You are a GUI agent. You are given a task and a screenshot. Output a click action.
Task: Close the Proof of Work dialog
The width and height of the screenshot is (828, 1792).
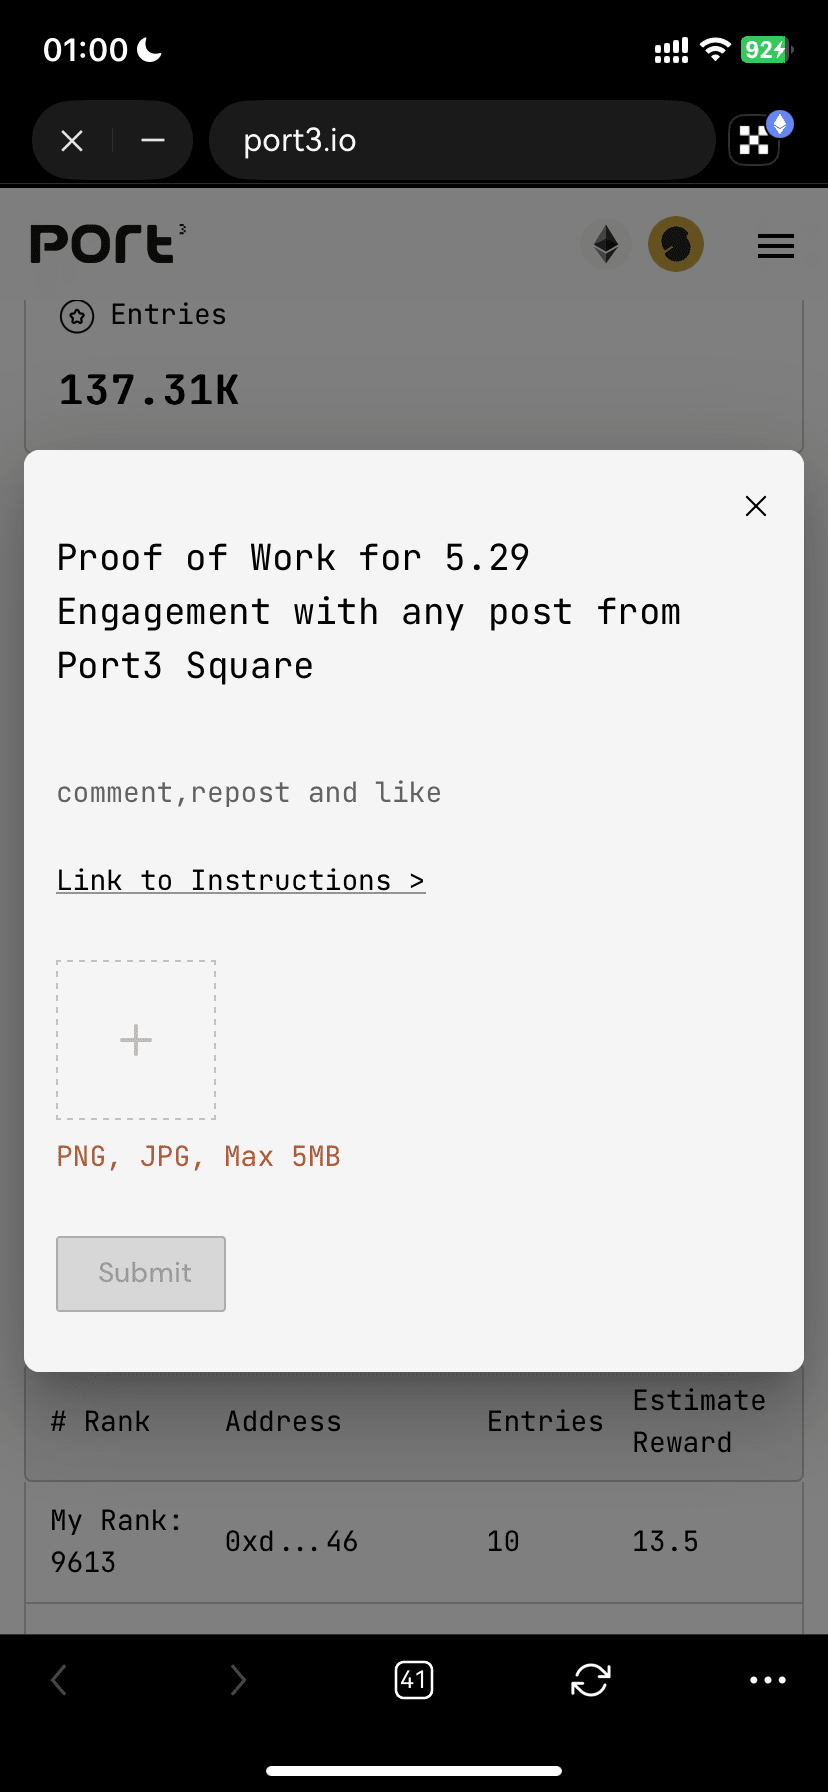click(x=756, y=506)
